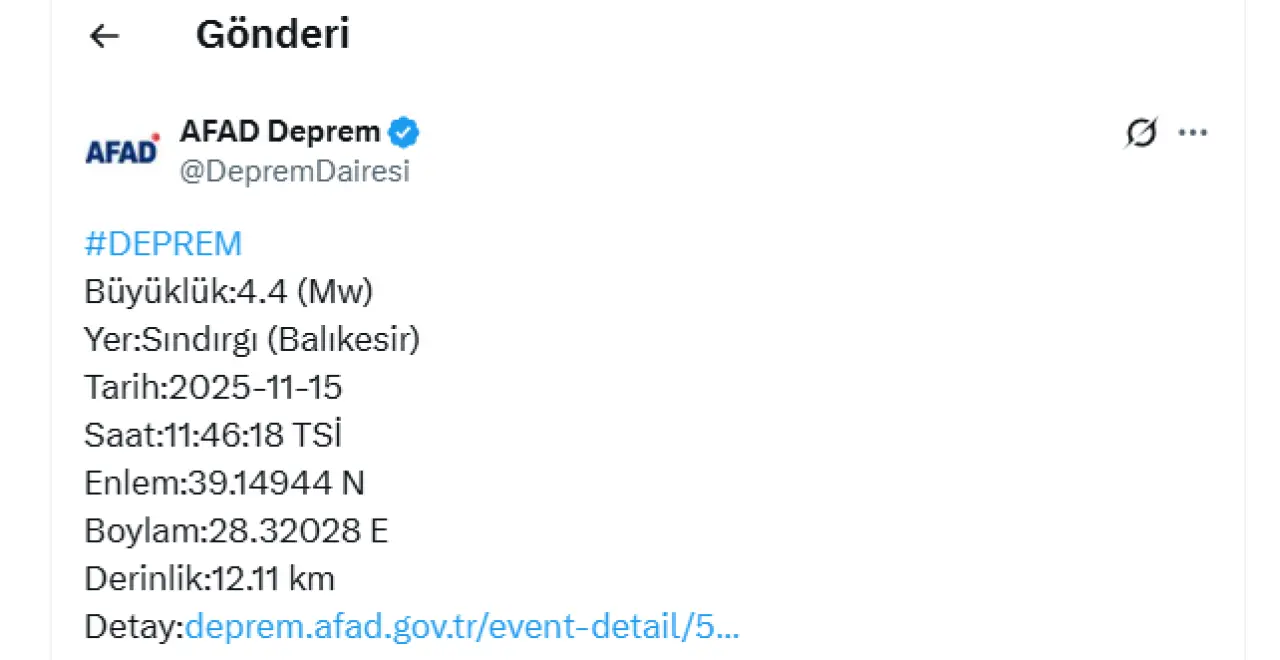Click the date 2025-11-15
Image resolution: width=1280 pixels, height=660 pixels.
point(256,388)
